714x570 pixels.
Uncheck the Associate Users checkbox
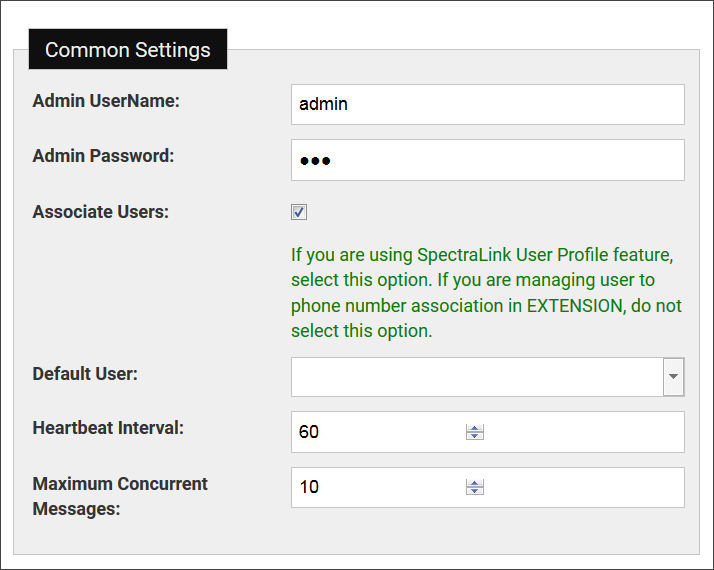point(299,212)
